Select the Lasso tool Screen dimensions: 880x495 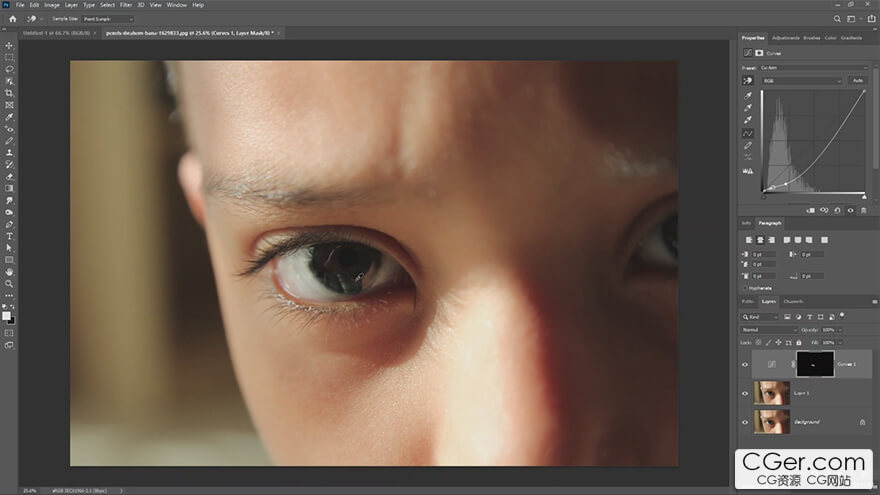tap(9, 69)
